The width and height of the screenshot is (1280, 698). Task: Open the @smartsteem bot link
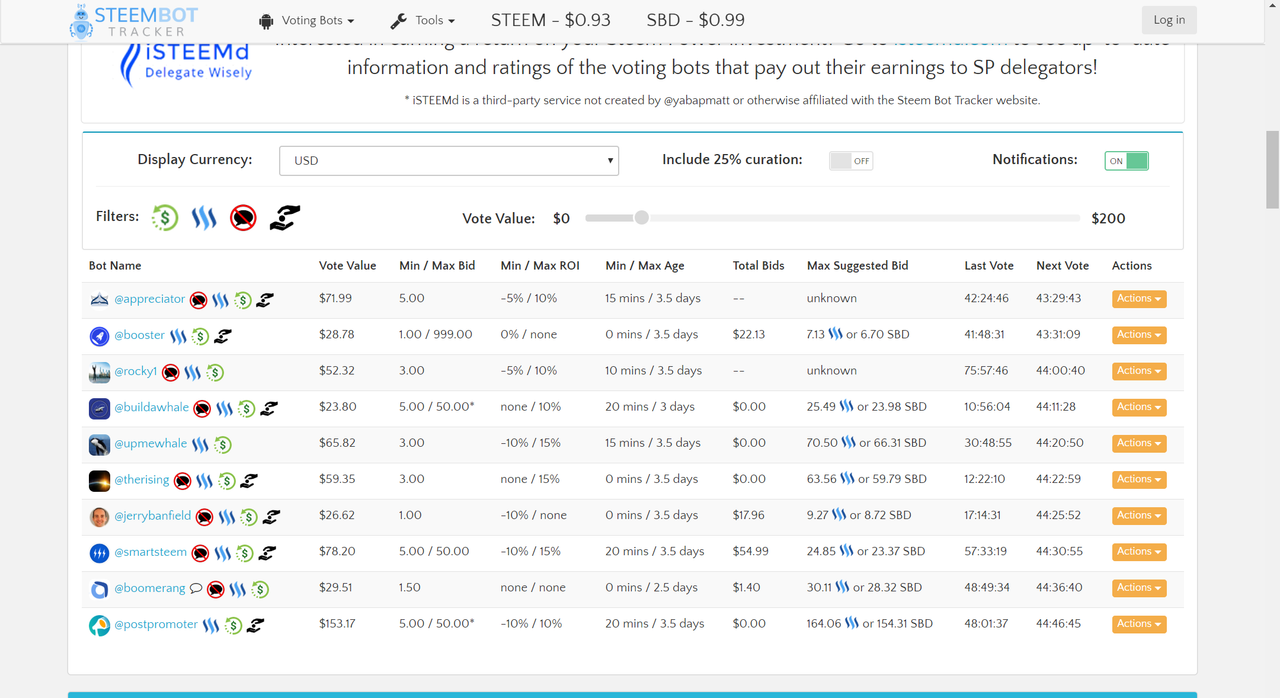(x=150, y=552)
